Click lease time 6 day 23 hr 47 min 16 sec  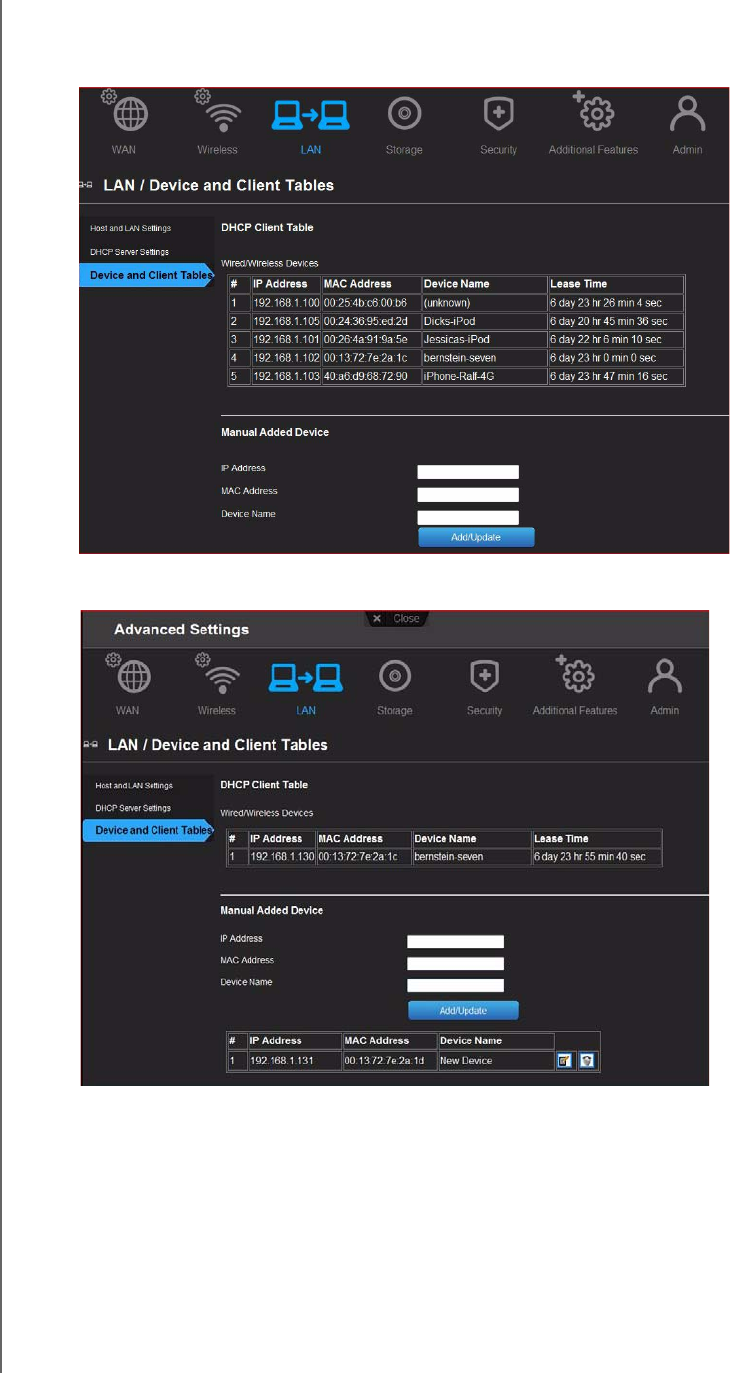coord(616,376)
